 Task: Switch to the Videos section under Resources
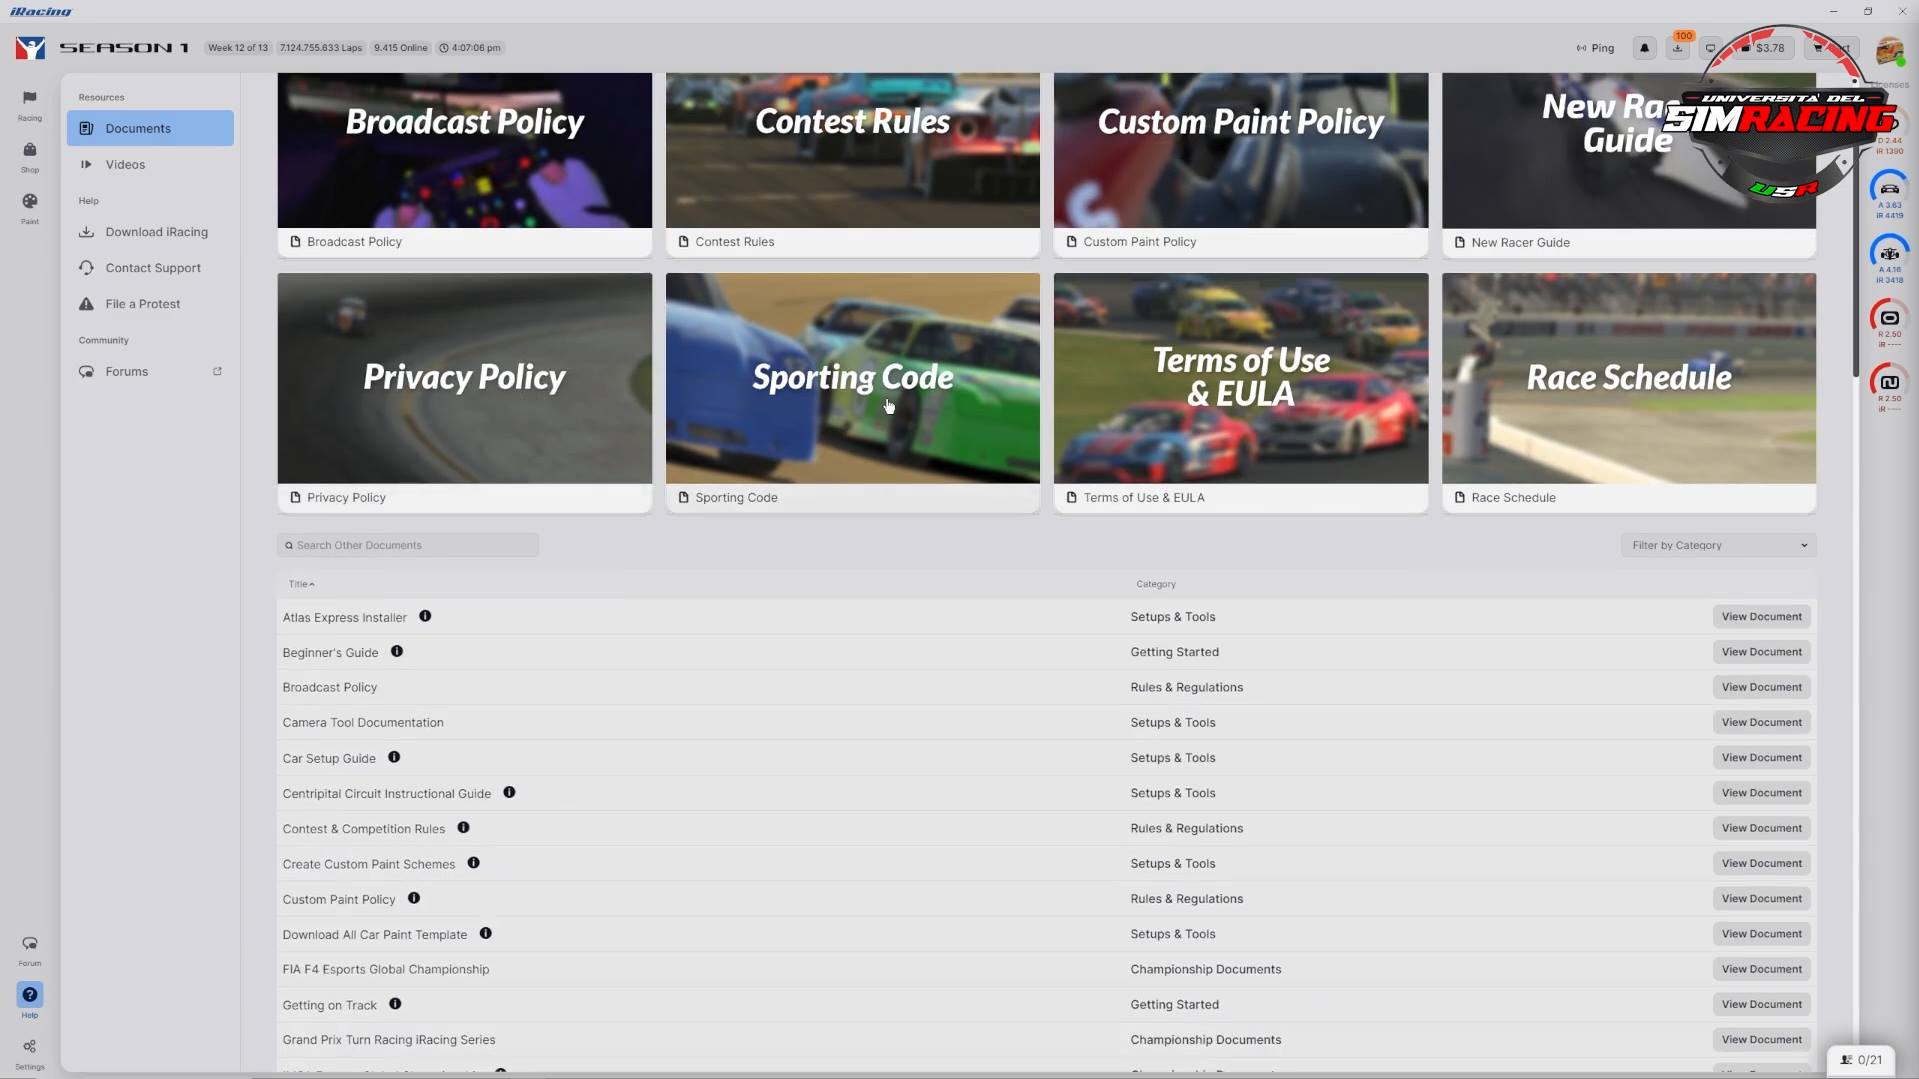click(126, 164)
